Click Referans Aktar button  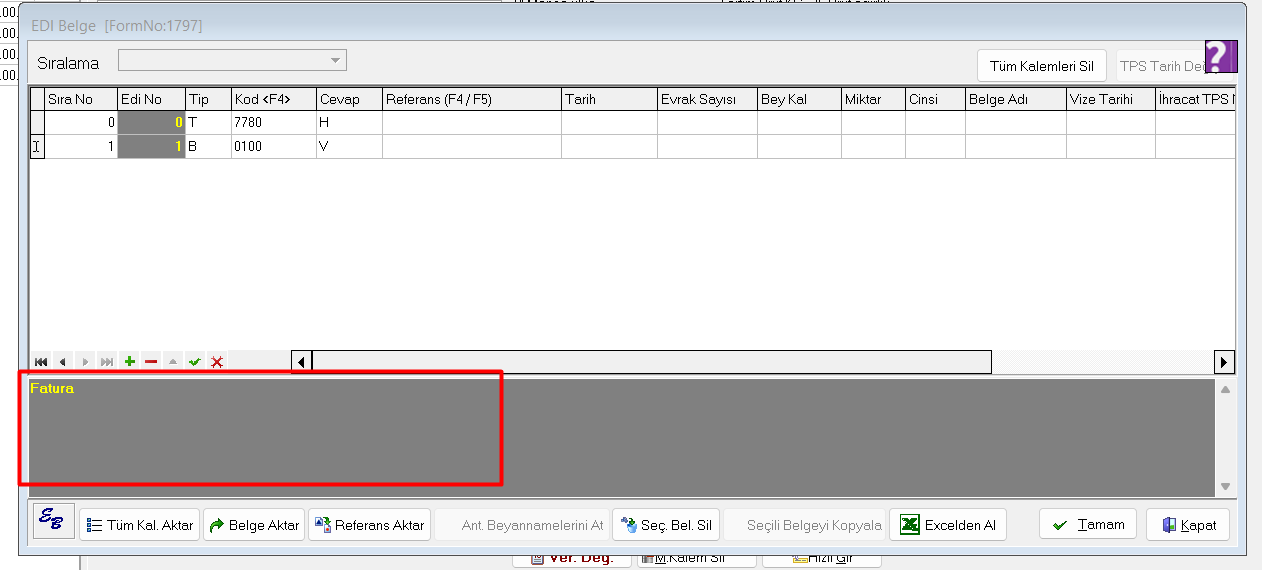tap(369, 525)
